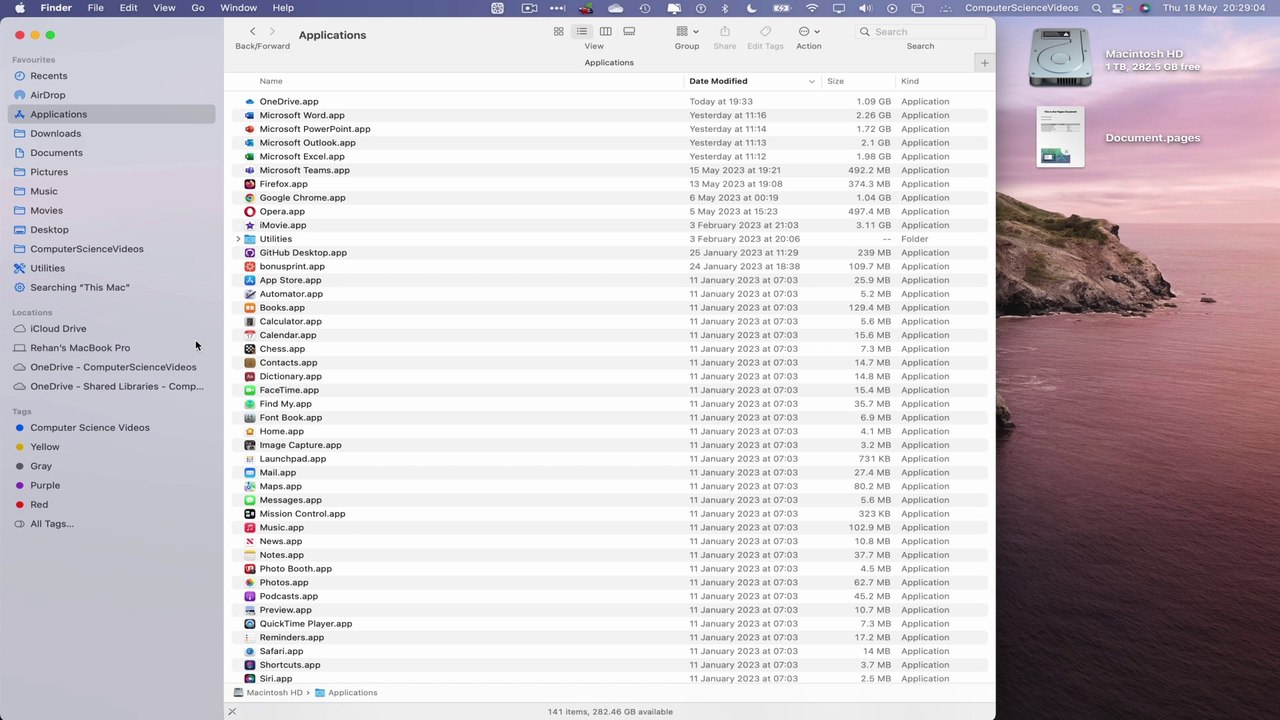Screen dimensions: 1280x720
Task: Switch to column view in the toolbar
Action: point(605,31)
